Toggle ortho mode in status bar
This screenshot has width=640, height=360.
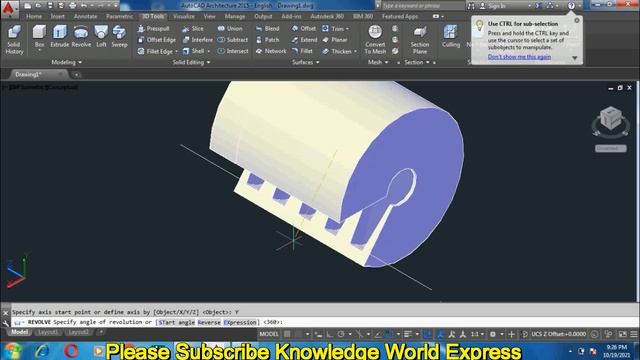coord(329,334)
